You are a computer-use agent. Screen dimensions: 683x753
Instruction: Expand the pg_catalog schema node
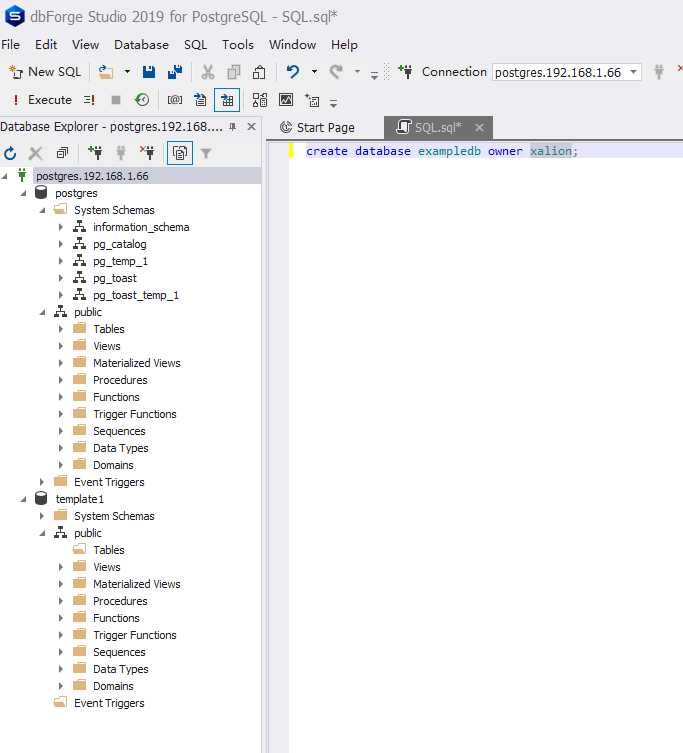click(x=61, y=244)
